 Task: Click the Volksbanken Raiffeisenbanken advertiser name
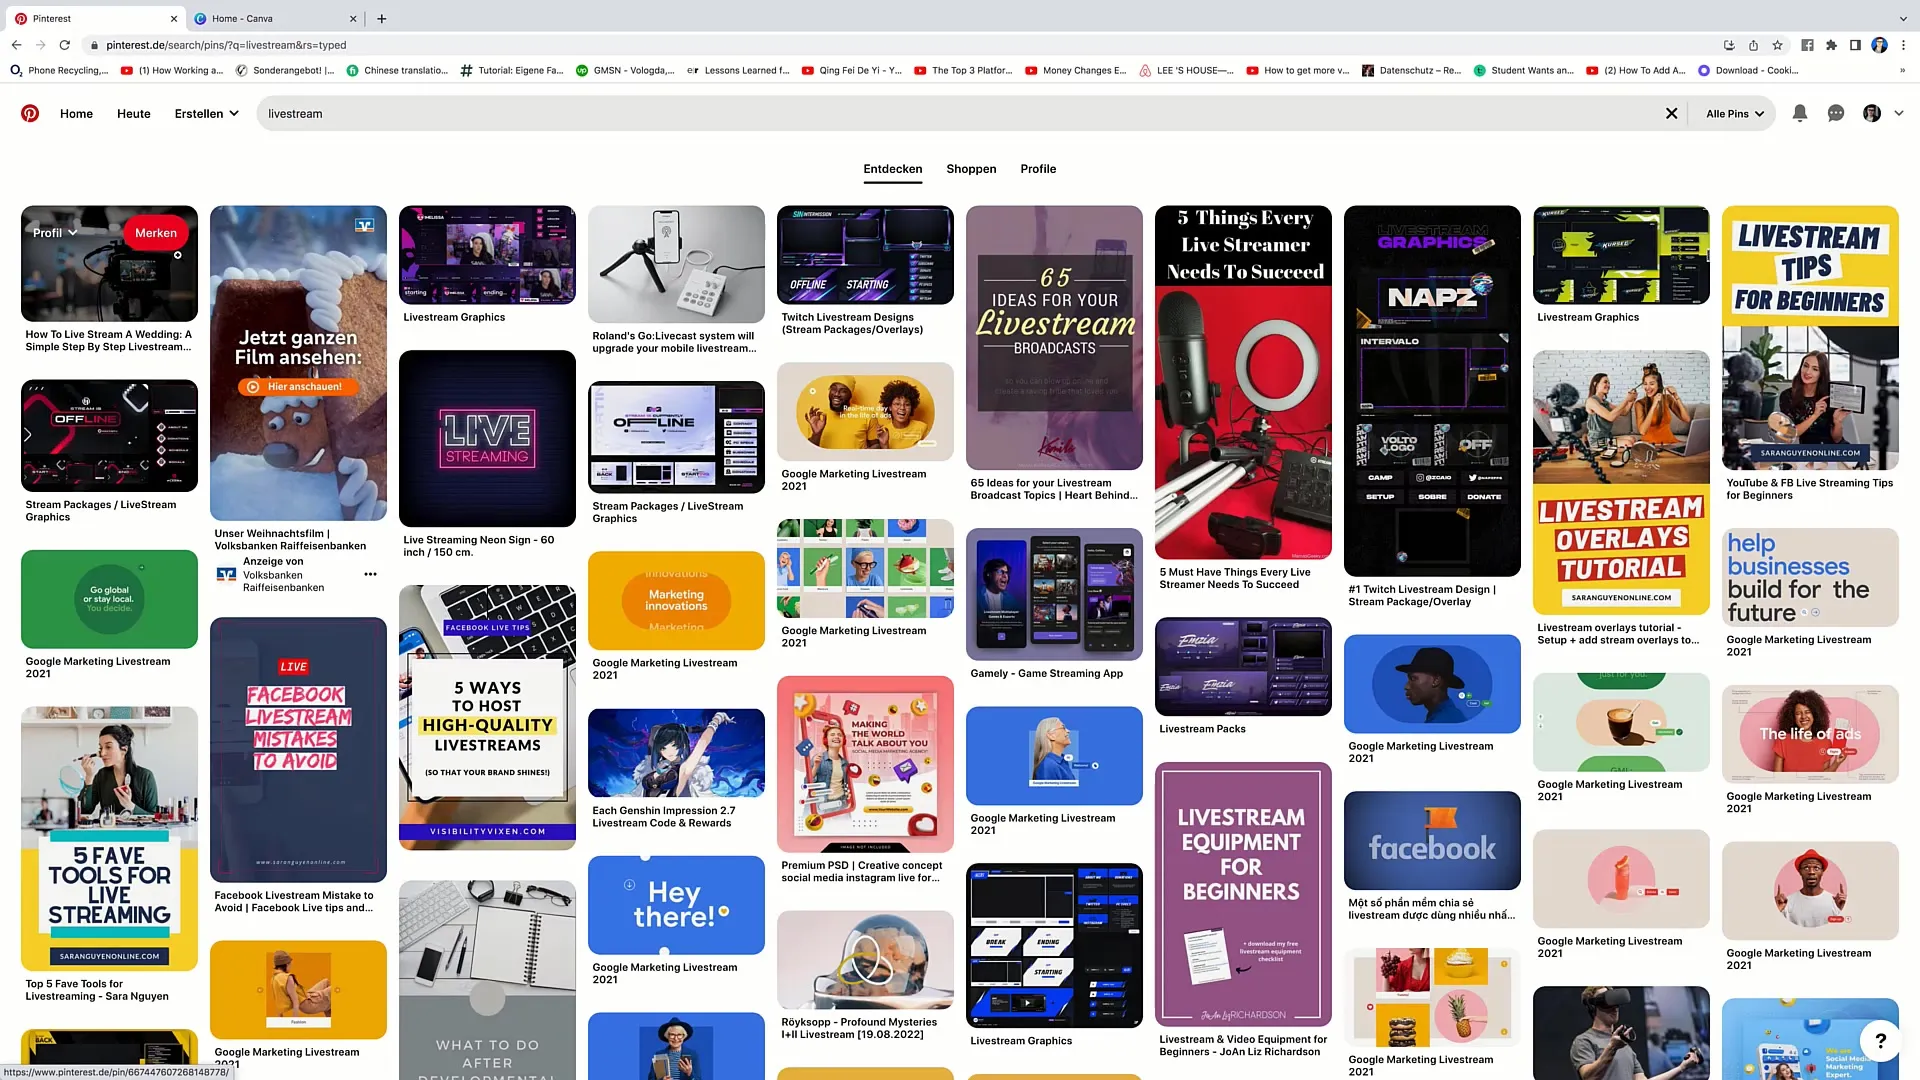[x=283, y=581]
